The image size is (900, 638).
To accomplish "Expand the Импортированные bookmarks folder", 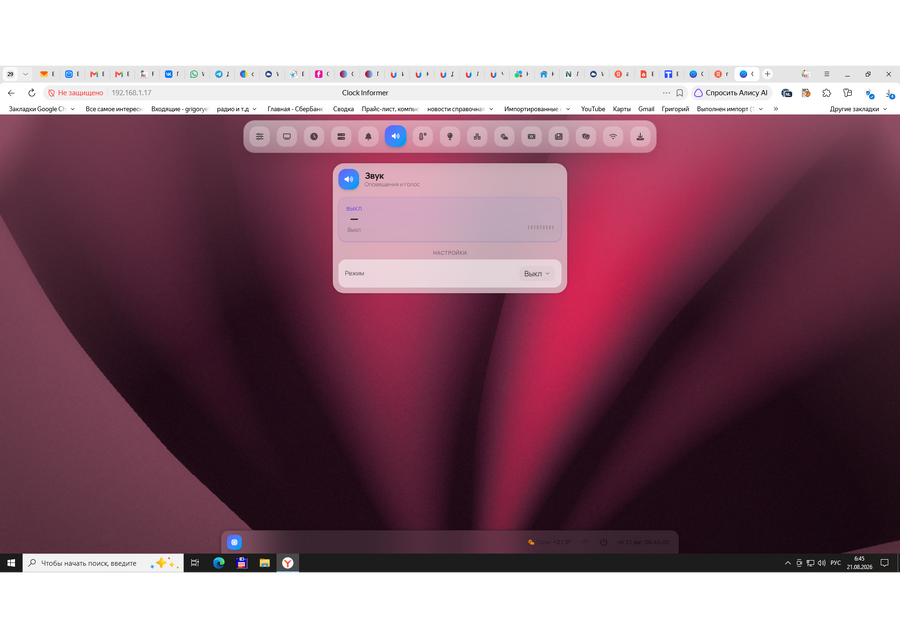I will click(x=537, y=109).
